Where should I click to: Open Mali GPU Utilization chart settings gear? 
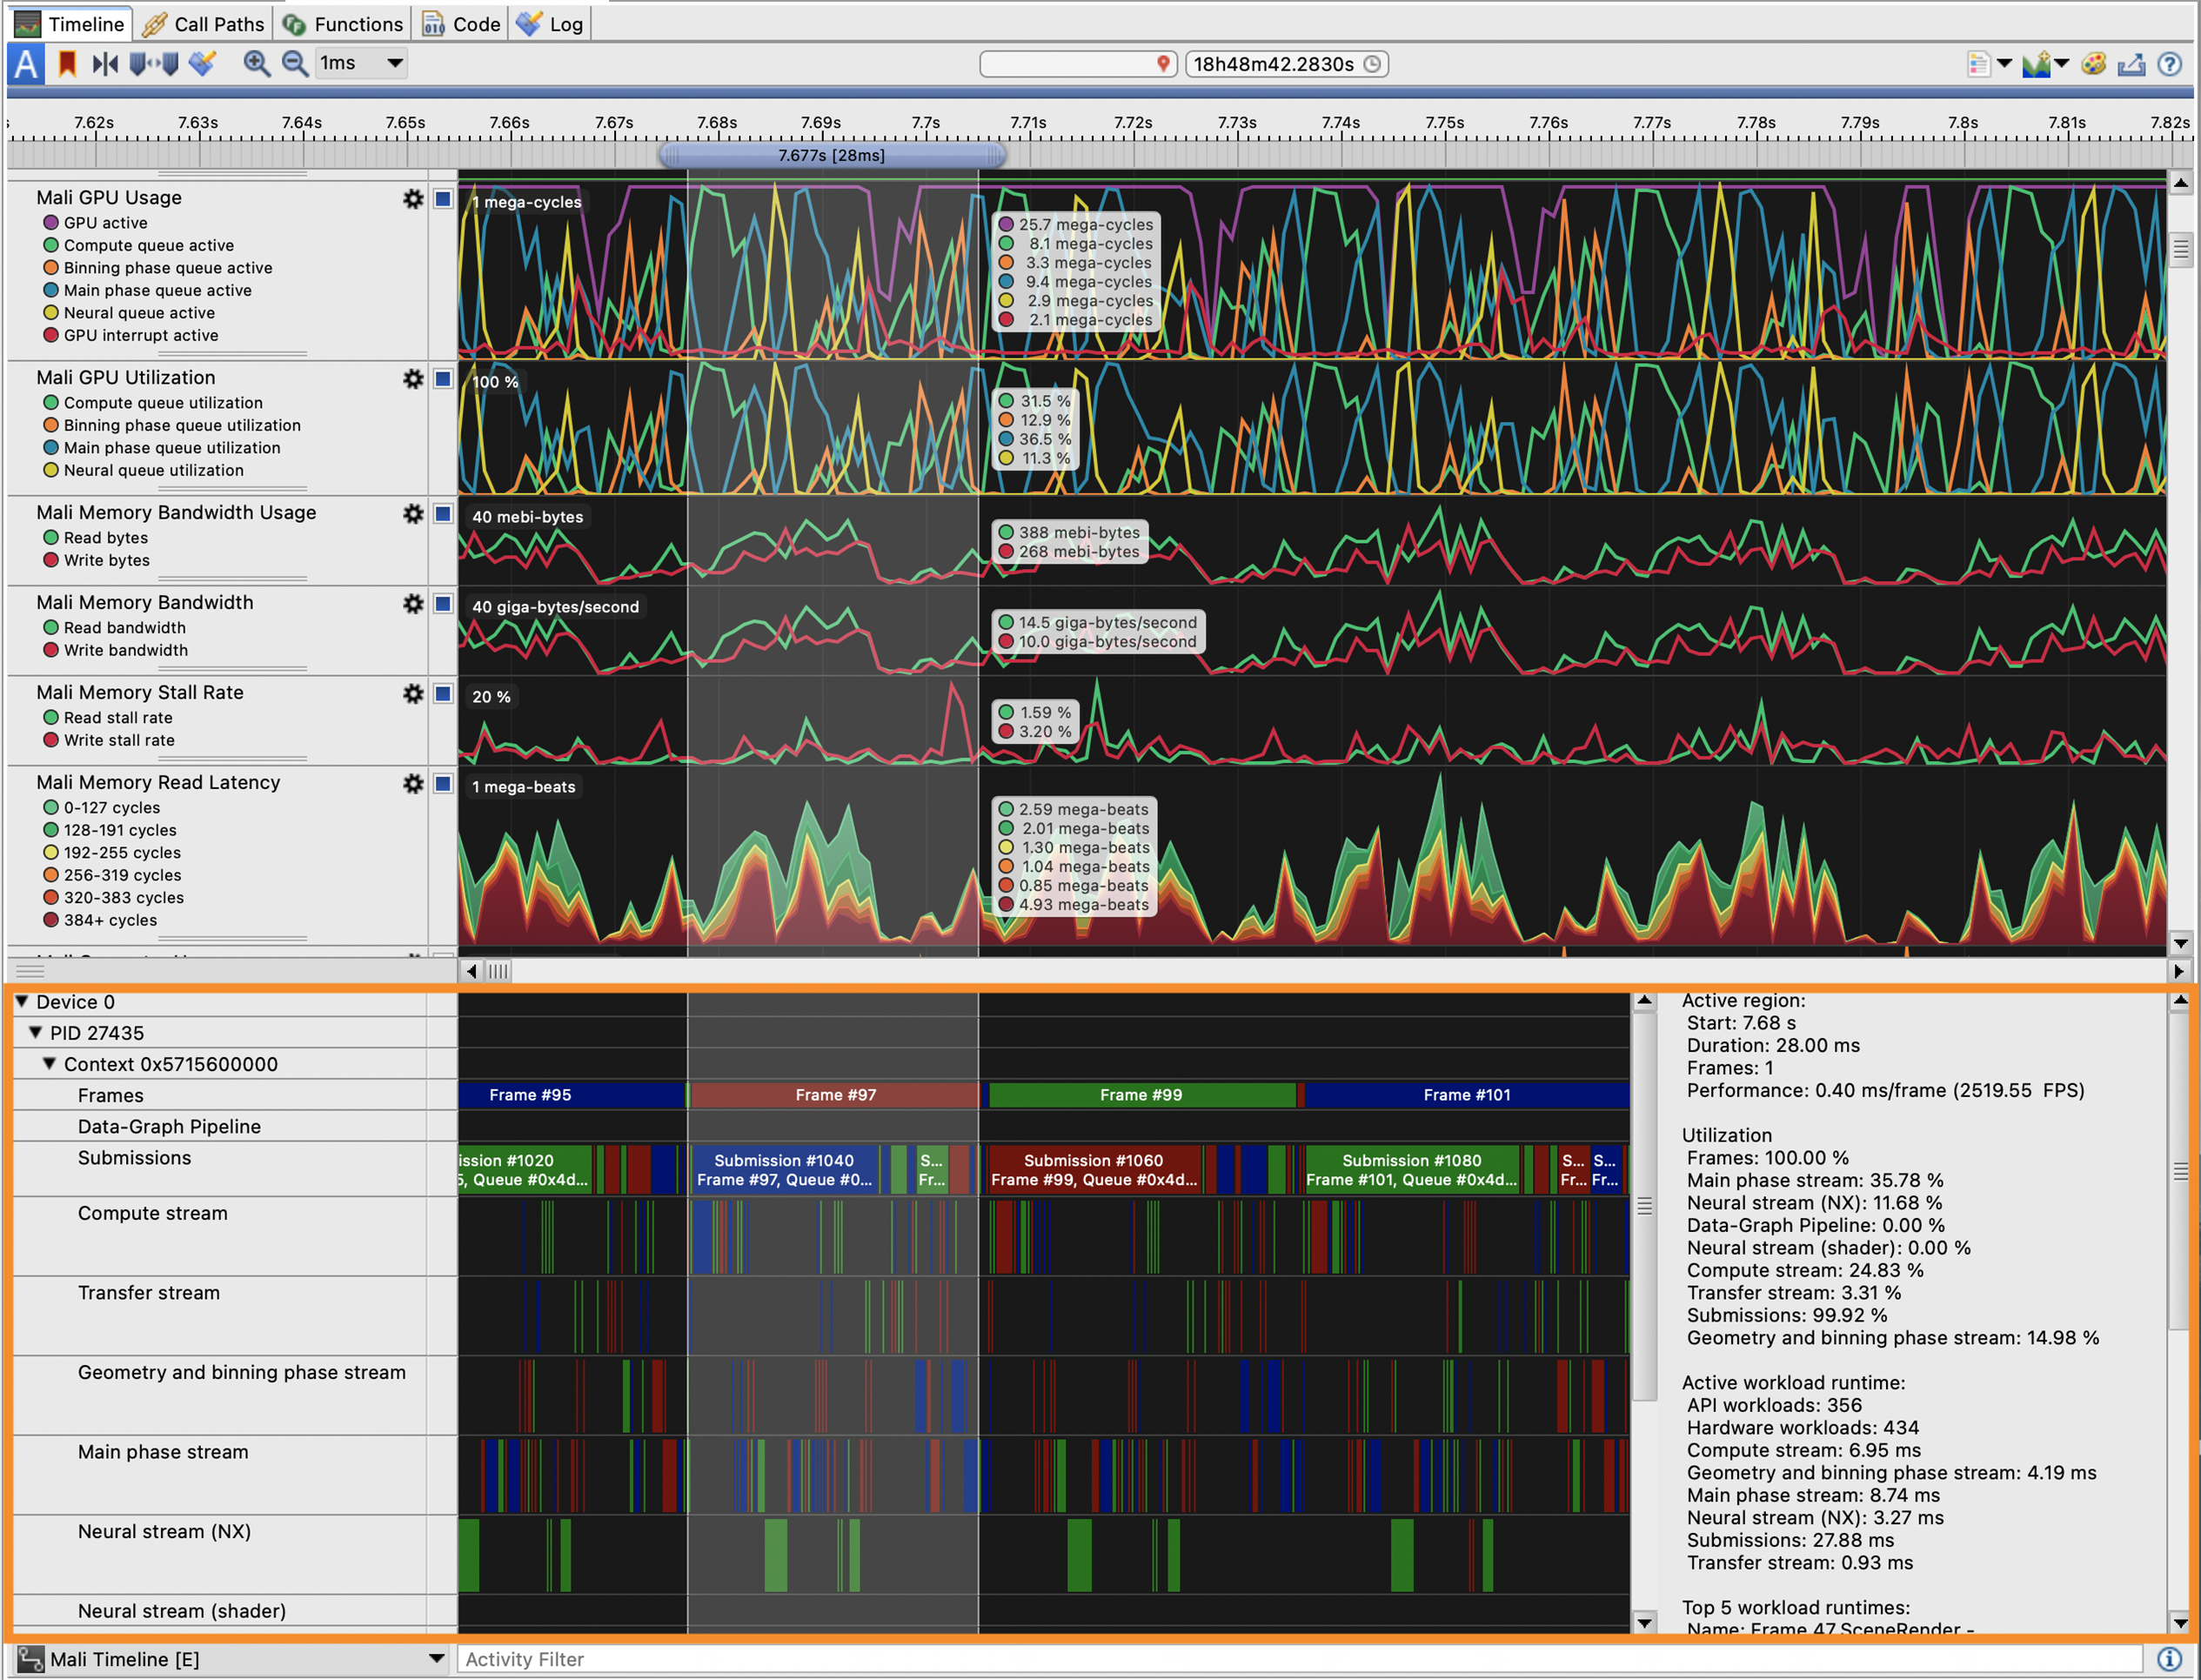click(x=413, y=378)
